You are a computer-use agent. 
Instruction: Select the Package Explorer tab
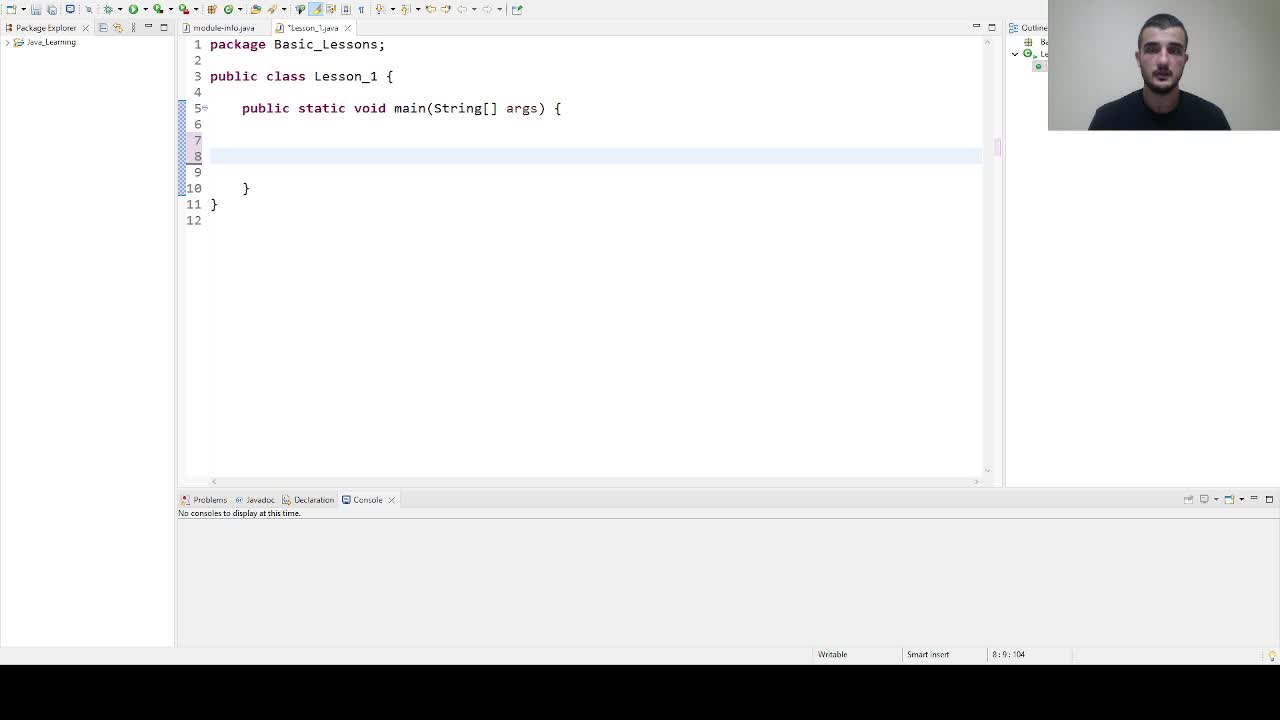[46, 28]
